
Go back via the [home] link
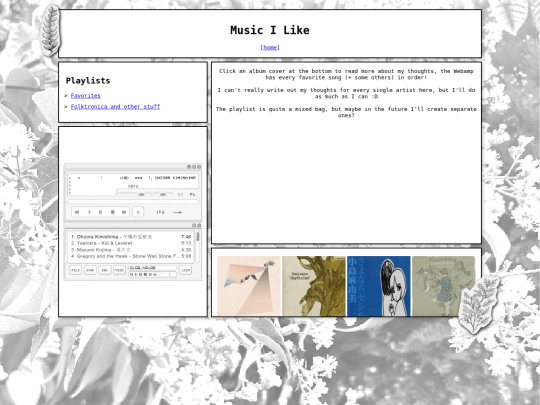pyautogui.click(x=270, y=47)
